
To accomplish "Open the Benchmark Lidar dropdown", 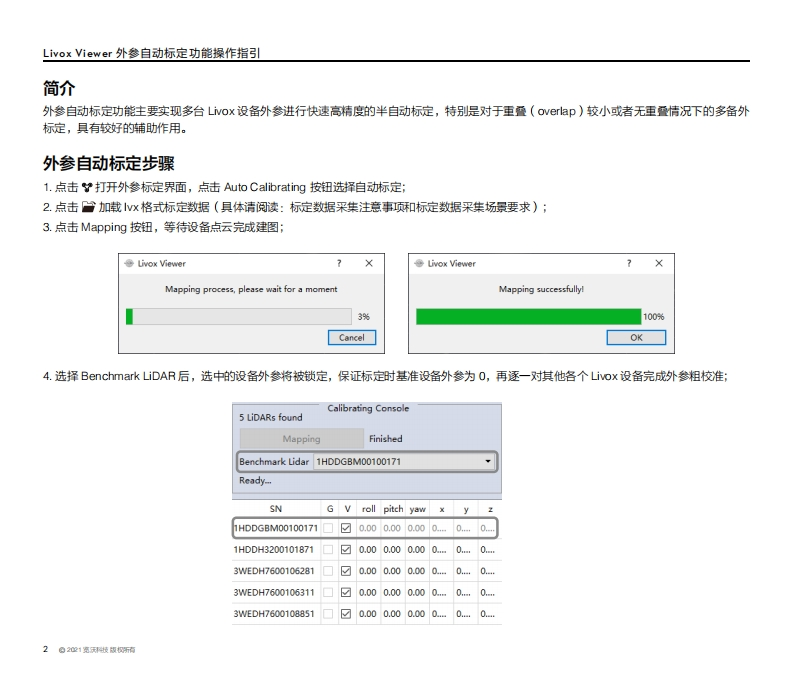I will click(x=488, y=462).
